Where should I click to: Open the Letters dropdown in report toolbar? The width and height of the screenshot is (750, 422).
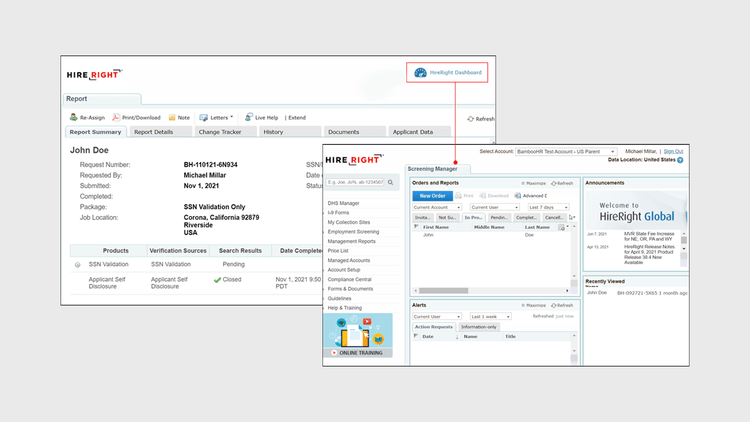click(x=216, y=117)
